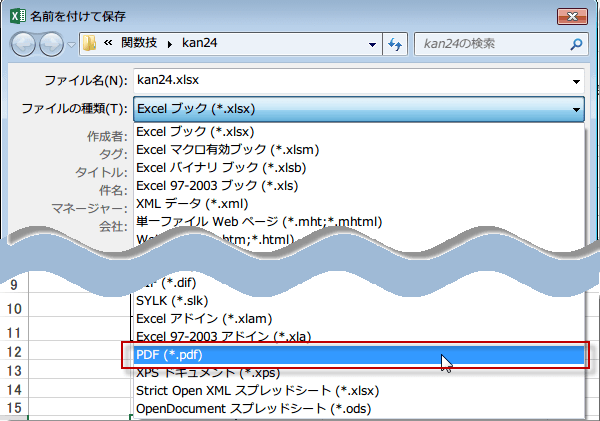Screen dimensions: 600x421
Task: Close the 名前を付けて保存 dialog
Action: pos(572,17)
